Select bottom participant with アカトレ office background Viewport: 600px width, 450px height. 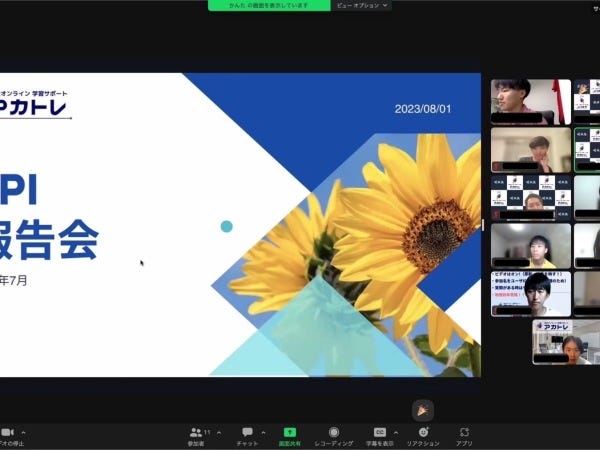566,342
